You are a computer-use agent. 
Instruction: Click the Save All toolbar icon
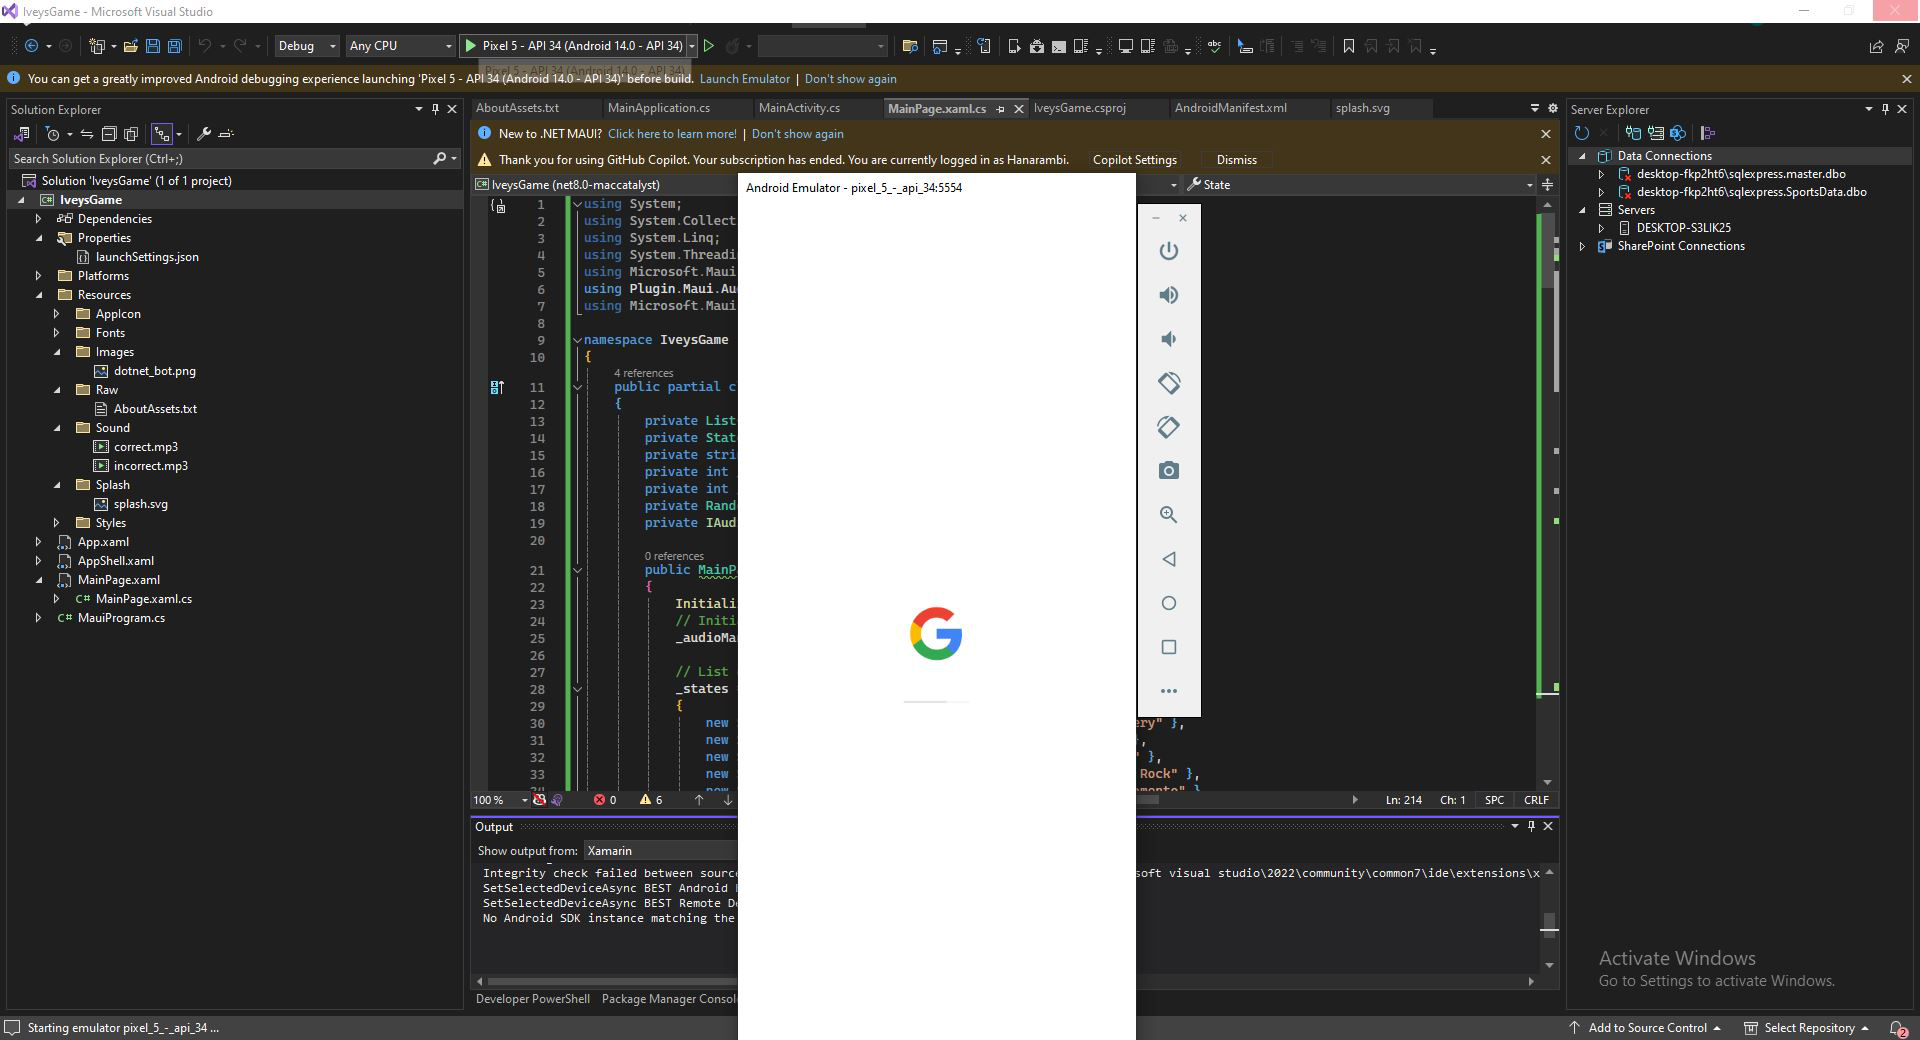click(x=174, y=46)
